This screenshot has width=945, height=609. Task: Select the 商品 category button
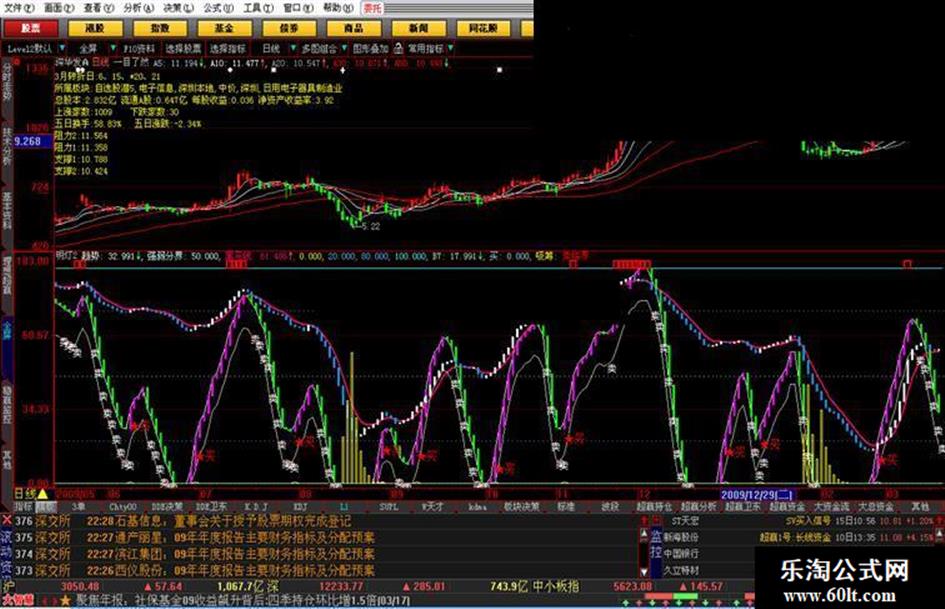pos(353,28)
